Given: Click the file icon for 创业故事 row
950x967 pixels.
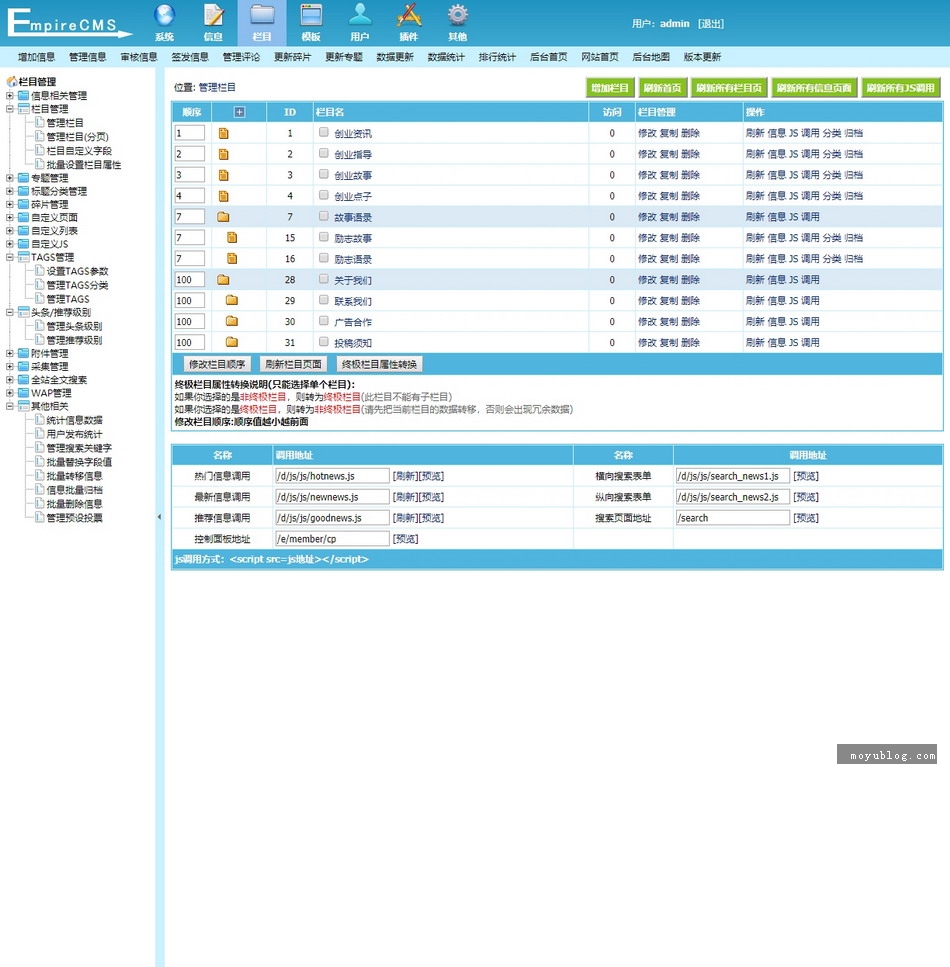Looking at the screenshot, I should 223,175.
